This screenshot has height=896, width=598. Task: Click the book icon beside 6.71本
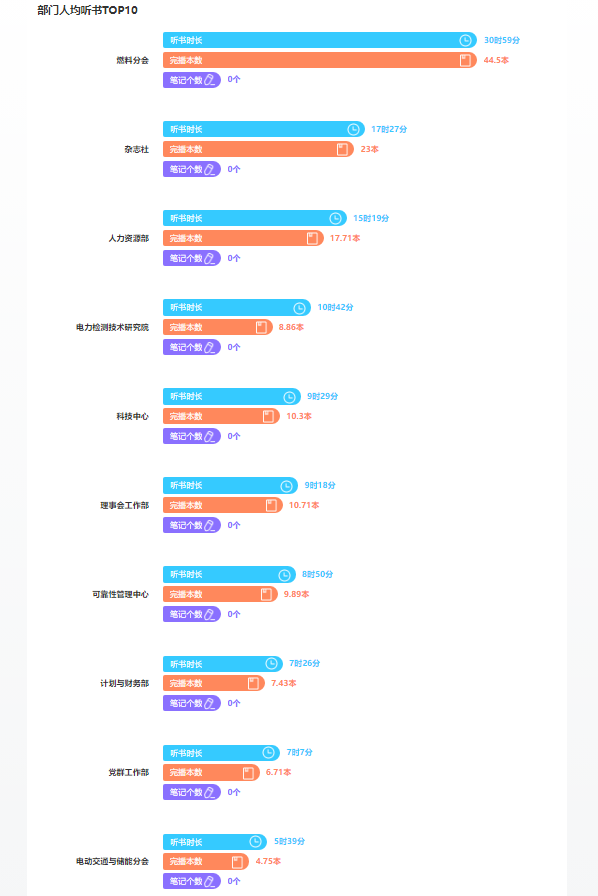248,773
